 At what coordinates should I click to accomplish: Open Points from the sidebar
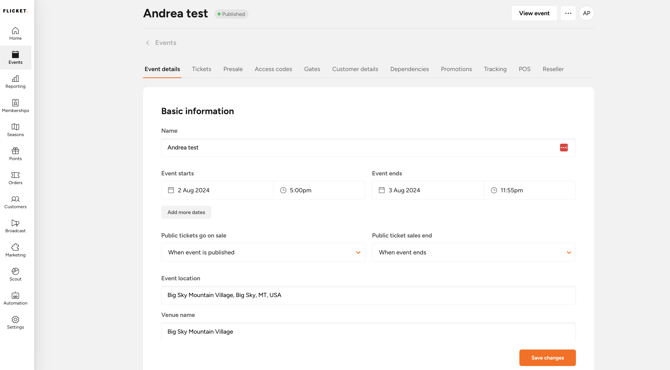click(x=15, y=154)
